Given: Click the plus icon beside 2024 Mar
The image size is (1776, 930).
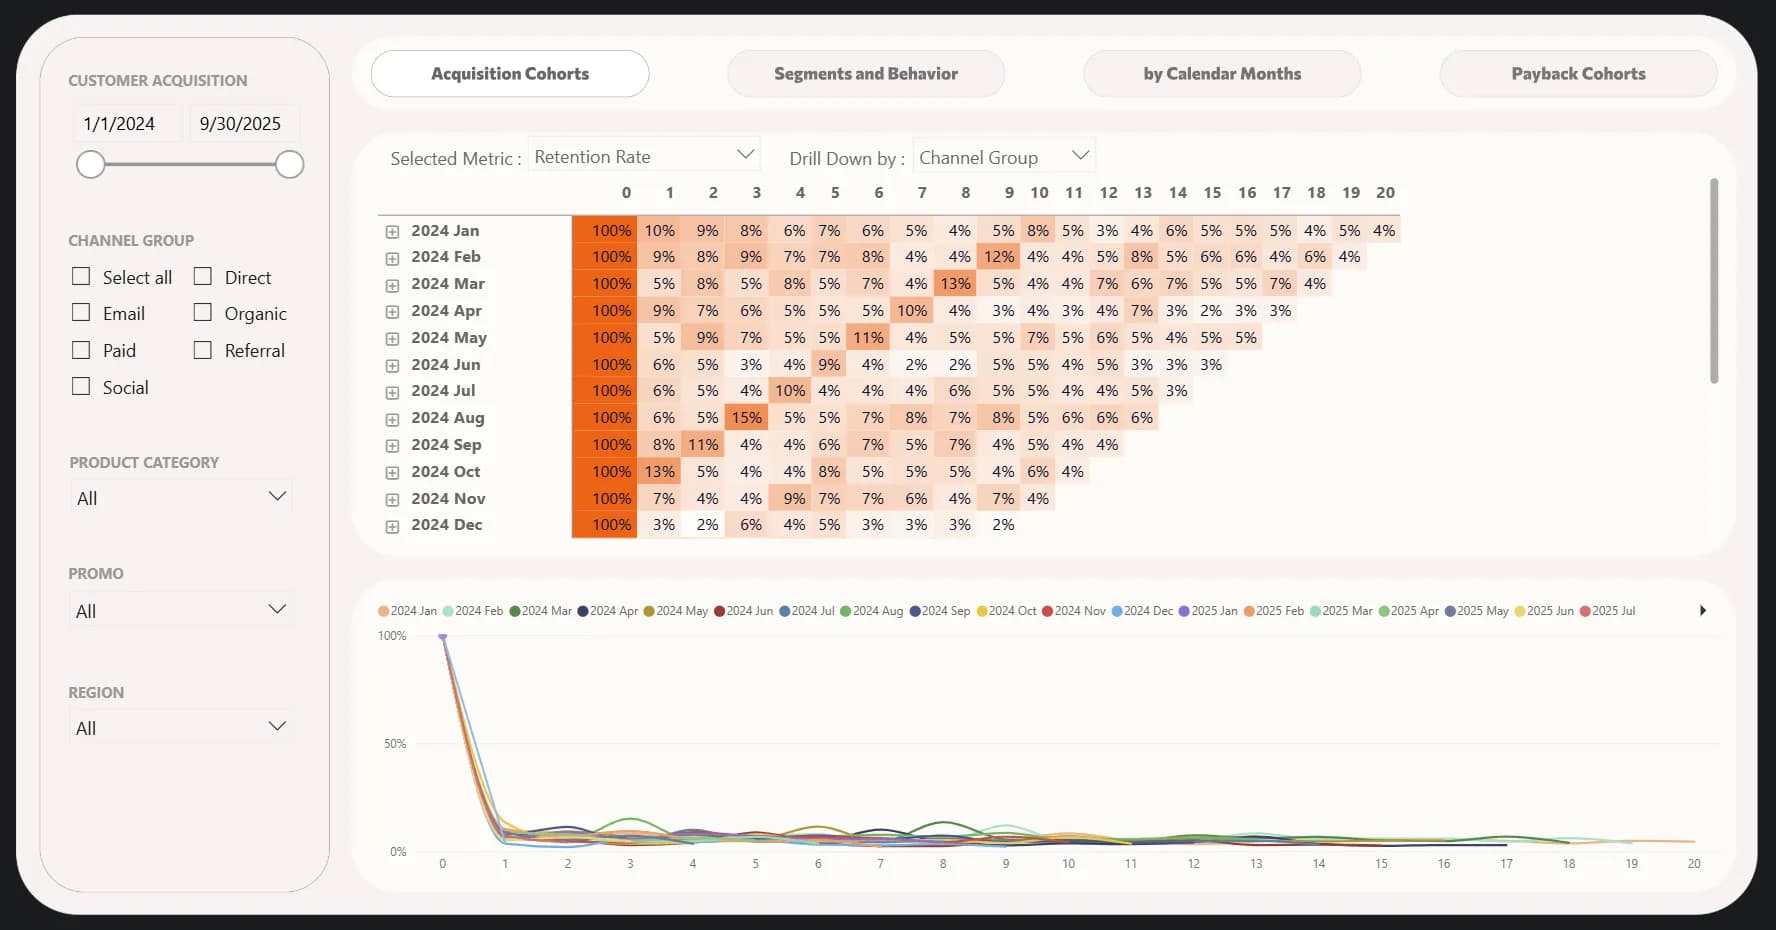Looking at the screenshot, I should pos(392,285).
